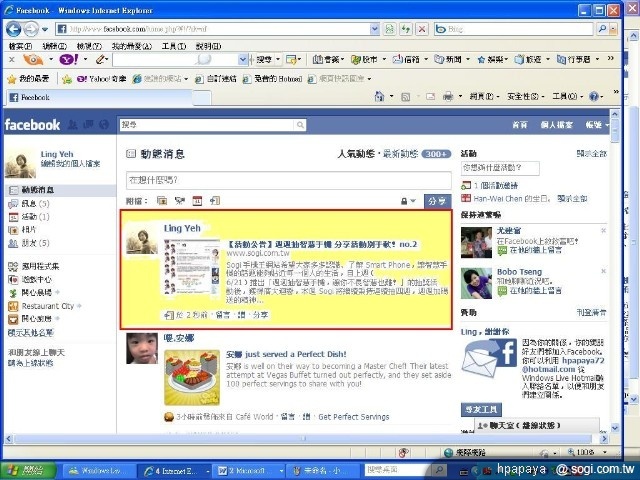
Task: Click the Yahoo toolbar pencil icon
Action: [100, 60]
